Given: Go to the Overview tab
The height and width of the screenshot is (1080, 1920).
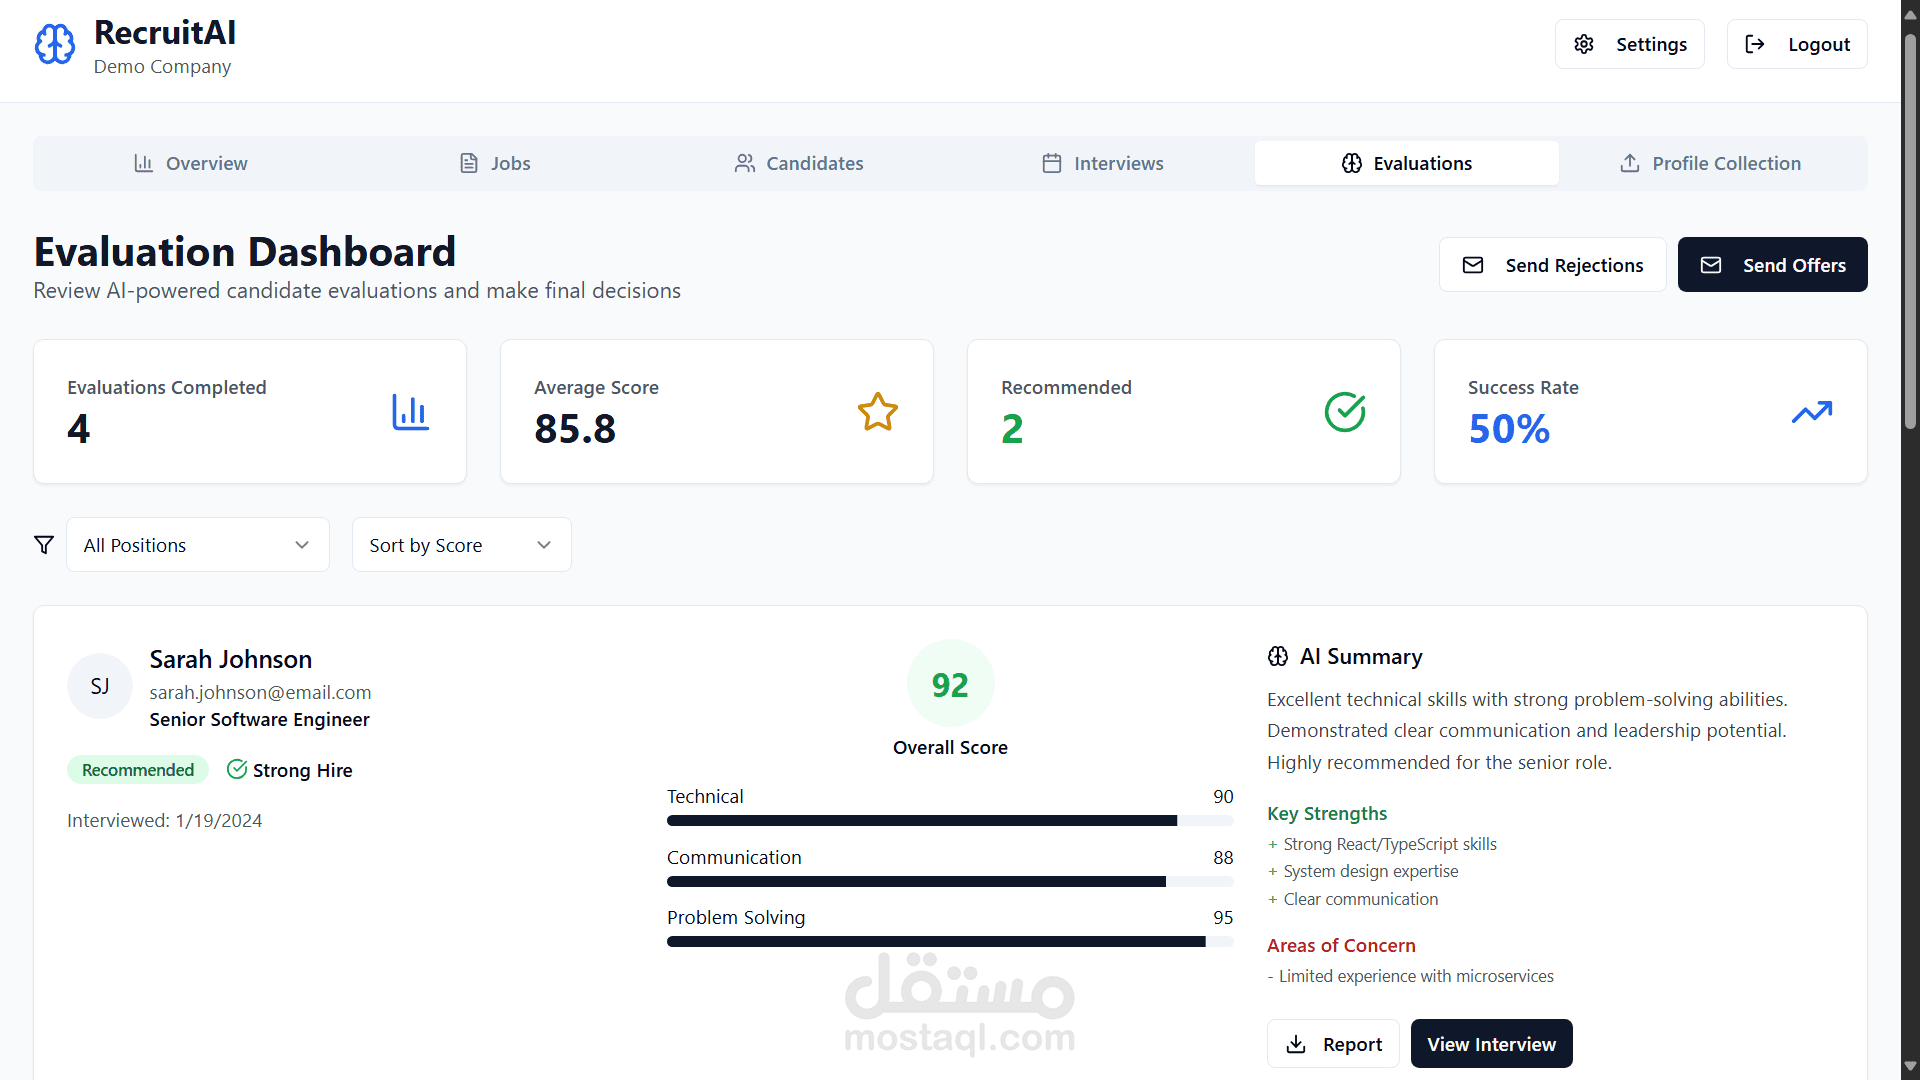Looking at the screenshot, I should [x=190, y=163].
